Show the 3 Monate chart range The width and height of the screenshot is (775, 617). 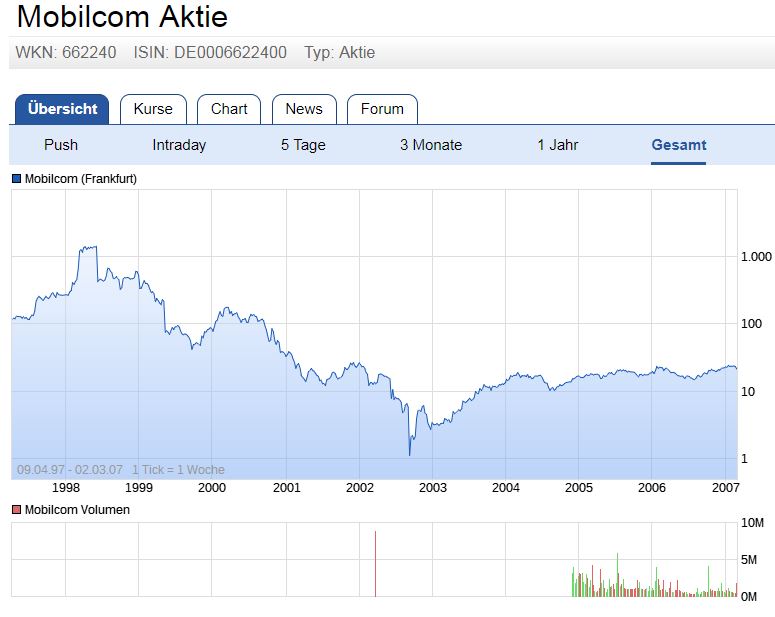431,145
